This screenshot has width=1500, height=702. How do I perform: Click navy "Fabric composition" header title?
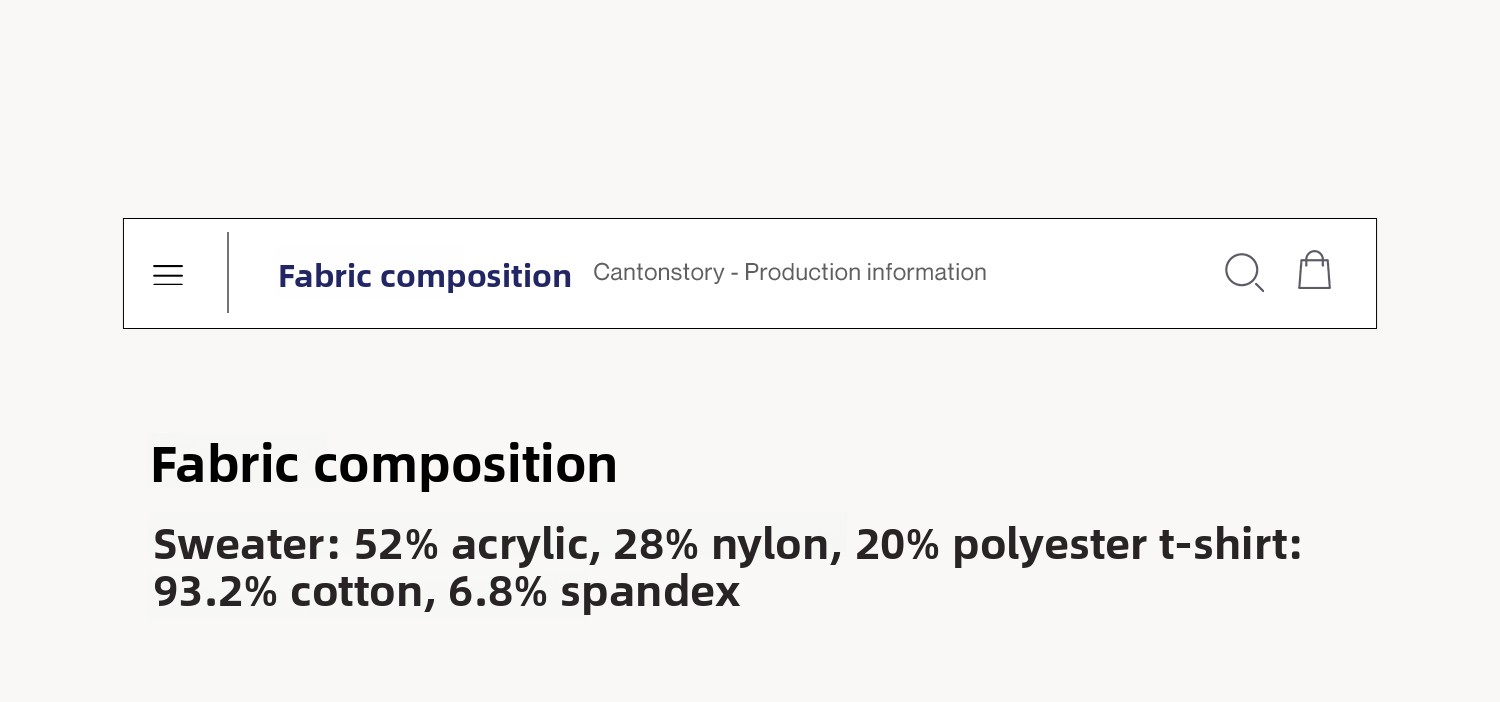pyautogui.click(x=424, y=276)
